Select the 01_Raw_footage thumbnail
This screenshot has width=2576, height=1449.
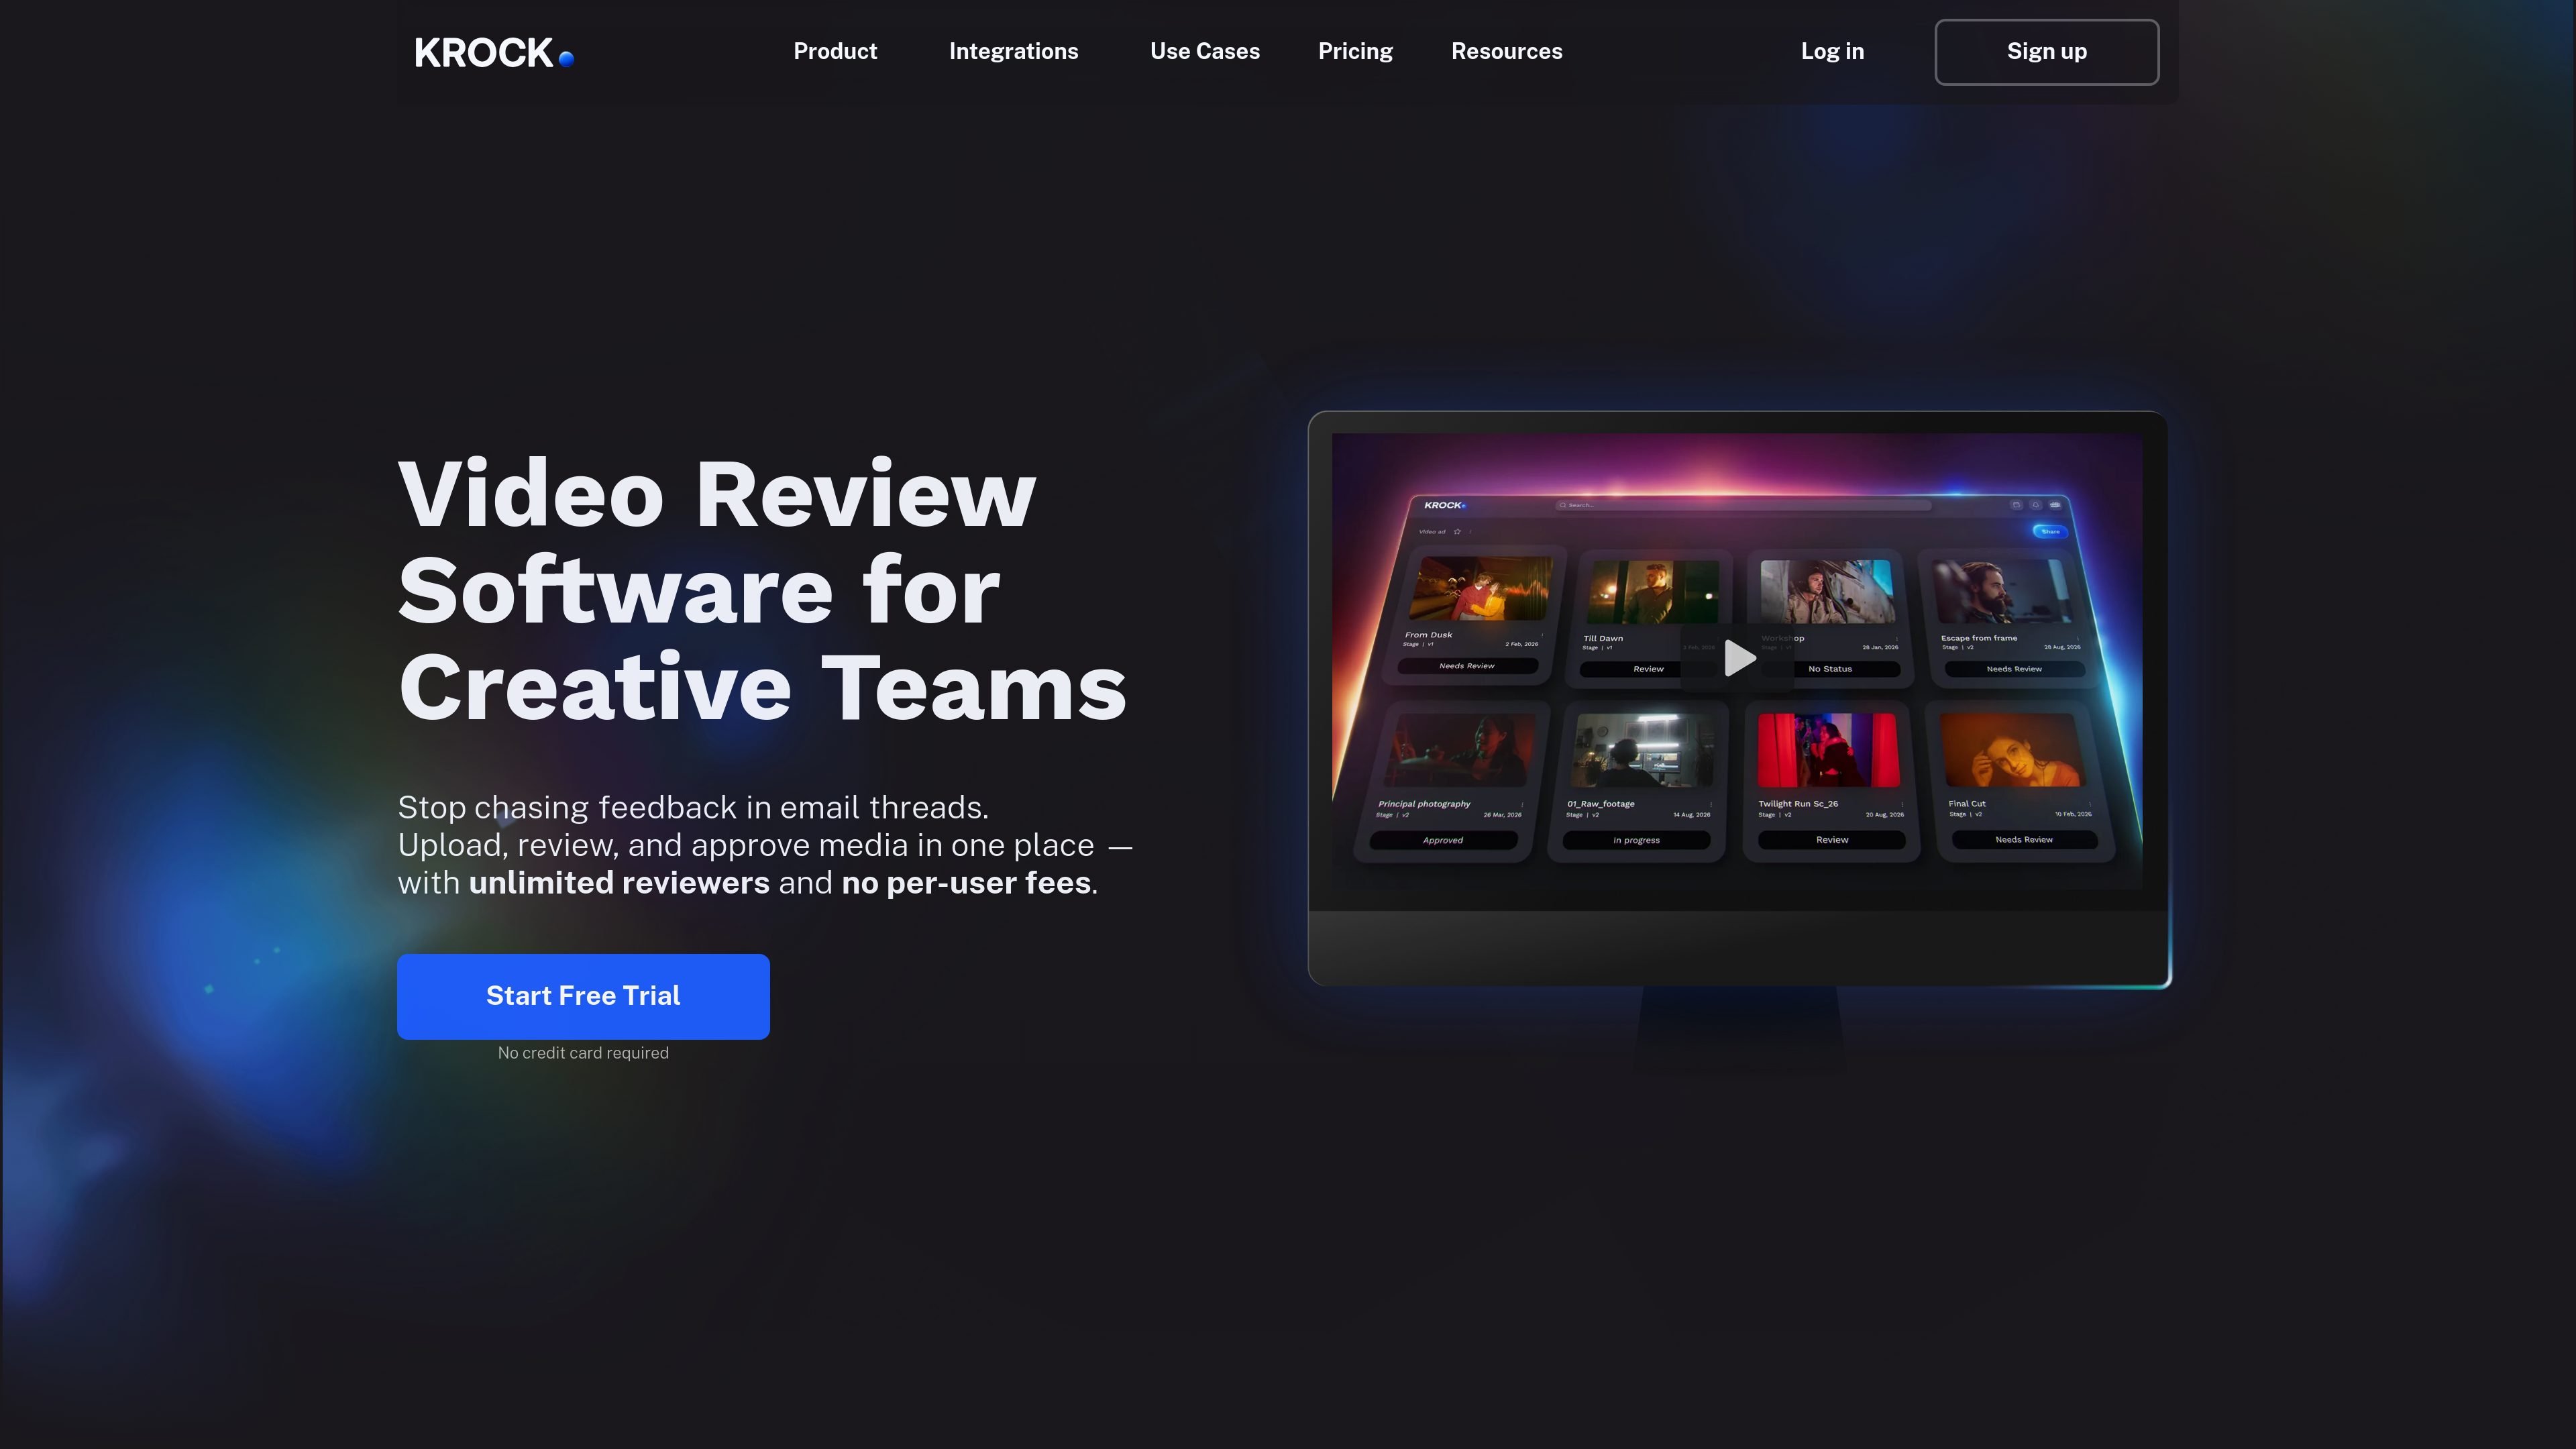[x=1643, y=750]
